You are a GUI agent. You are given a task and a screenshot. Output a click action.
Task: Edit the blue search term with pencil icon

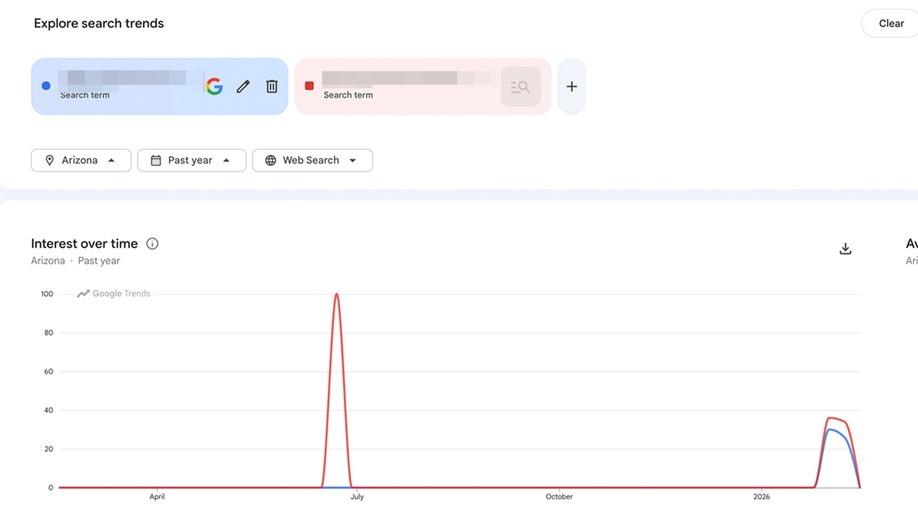point(243,87)
